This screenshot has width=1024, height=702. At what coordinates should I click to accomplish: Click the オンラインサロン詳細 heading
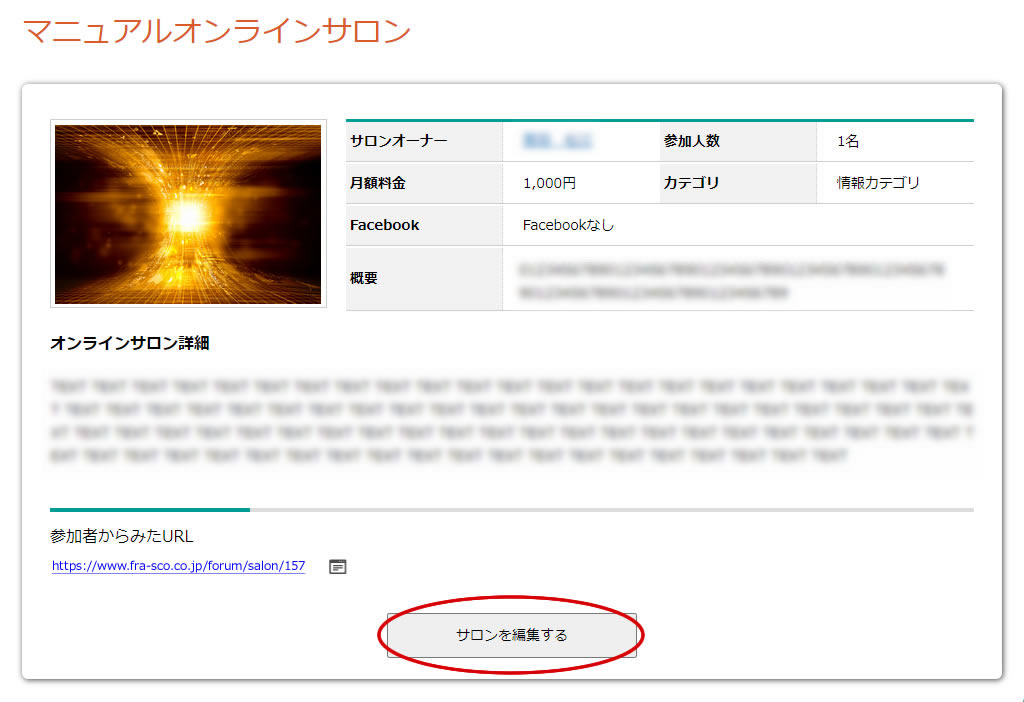pos(129,343)
